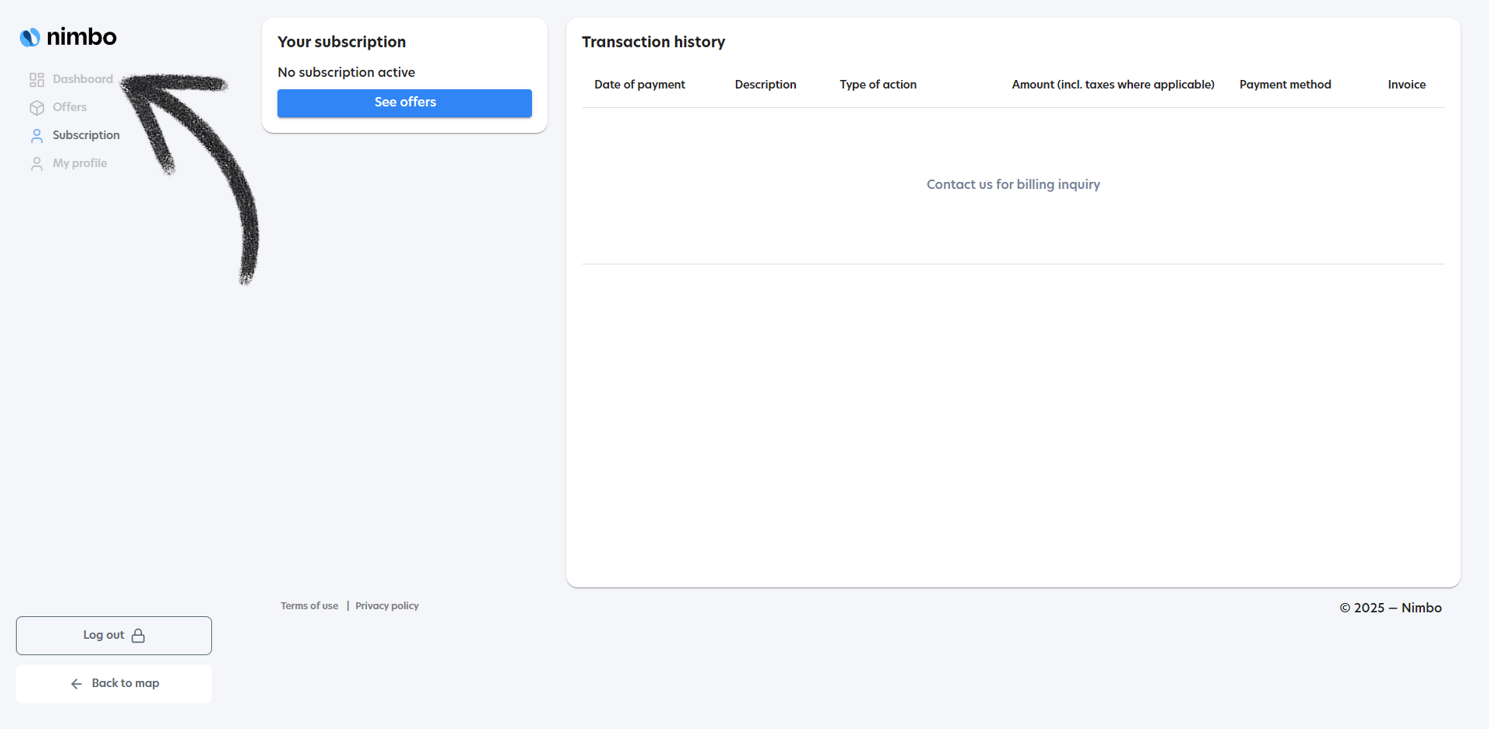Click the Transaction history heading
The width and height of the screenshot is (1489, 729).
click(653, 42)
